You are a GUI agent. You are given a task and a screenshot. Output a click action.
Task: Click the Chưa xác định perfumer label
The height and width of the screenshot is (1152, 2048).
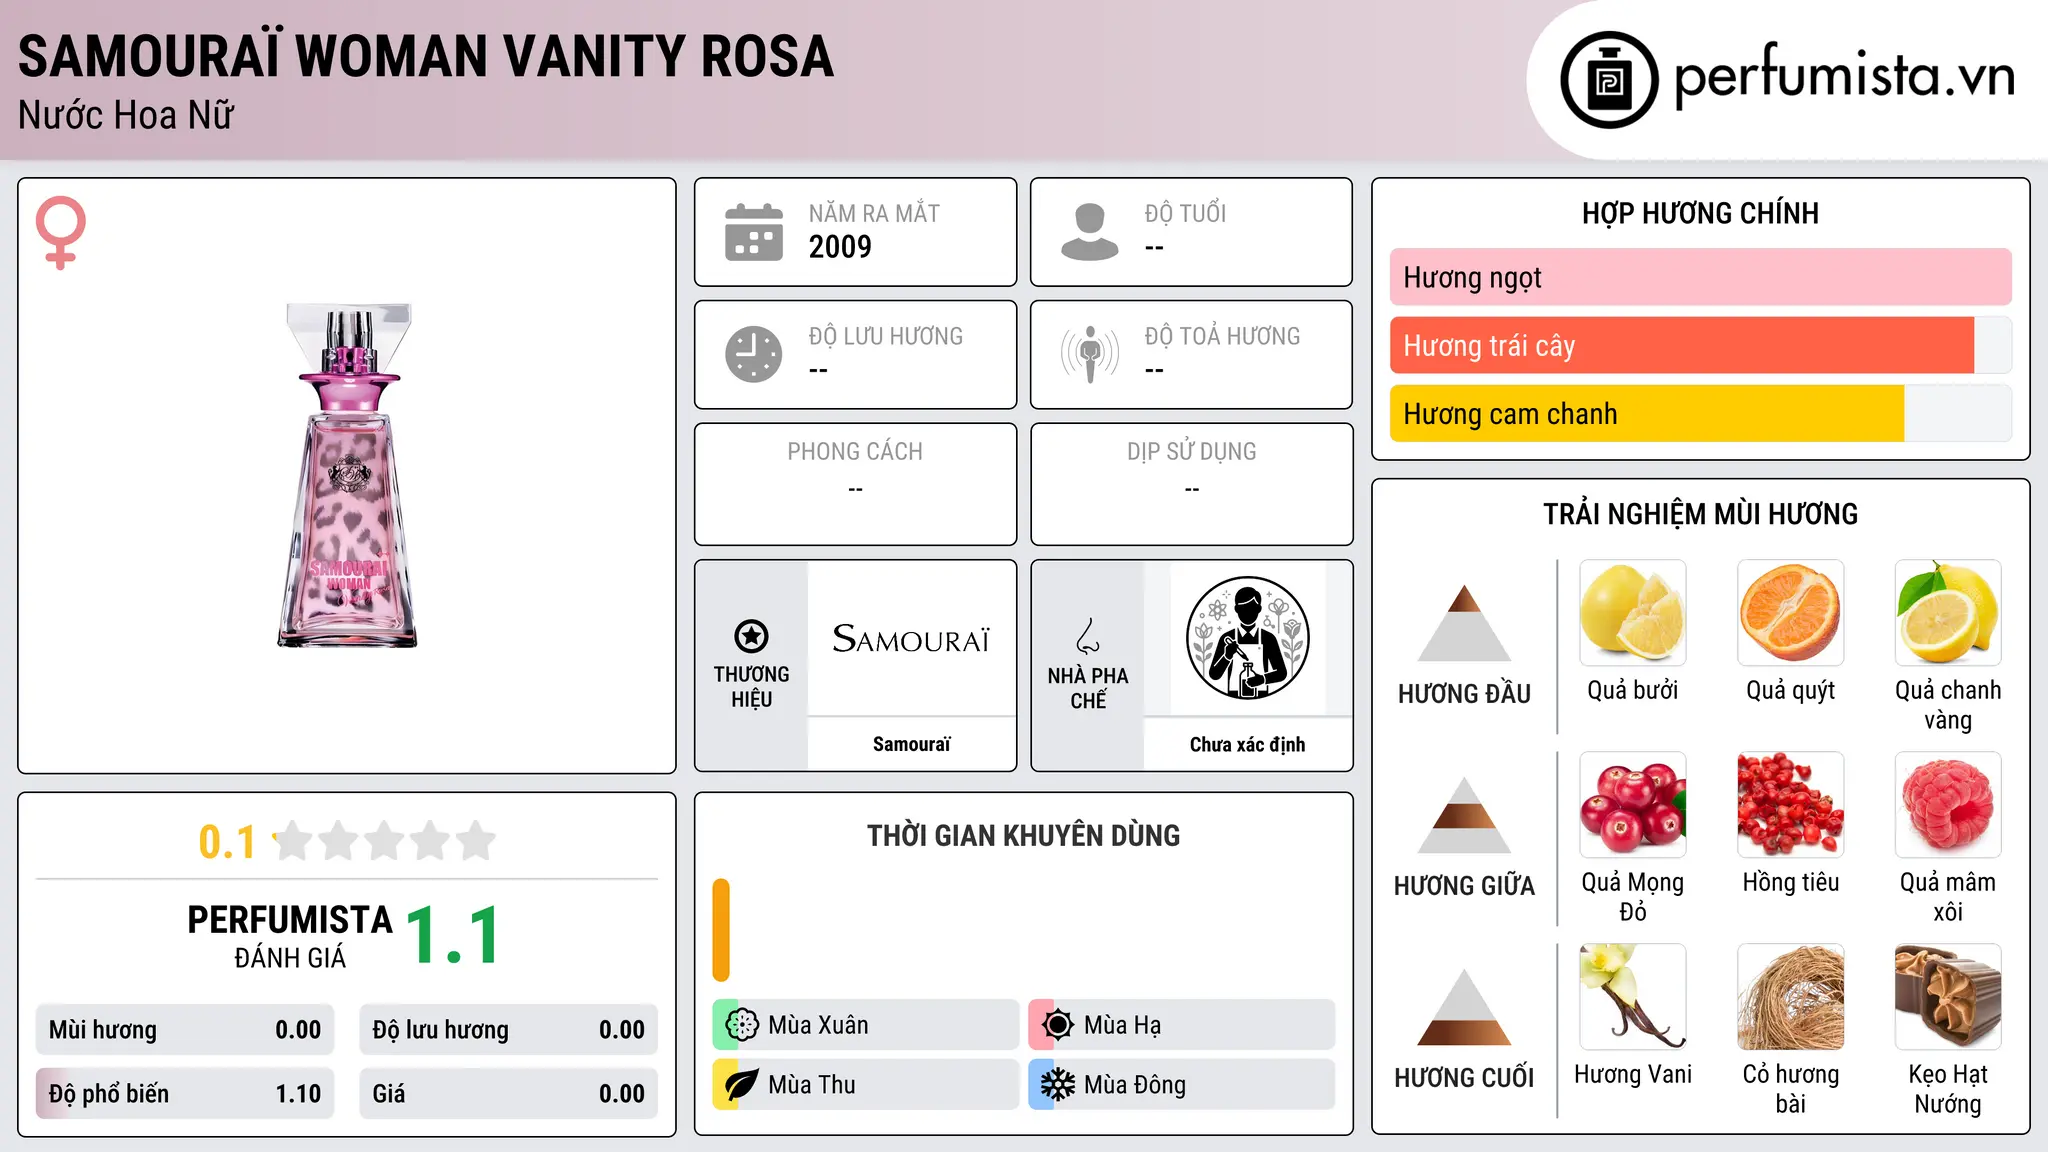[1247, 744]
